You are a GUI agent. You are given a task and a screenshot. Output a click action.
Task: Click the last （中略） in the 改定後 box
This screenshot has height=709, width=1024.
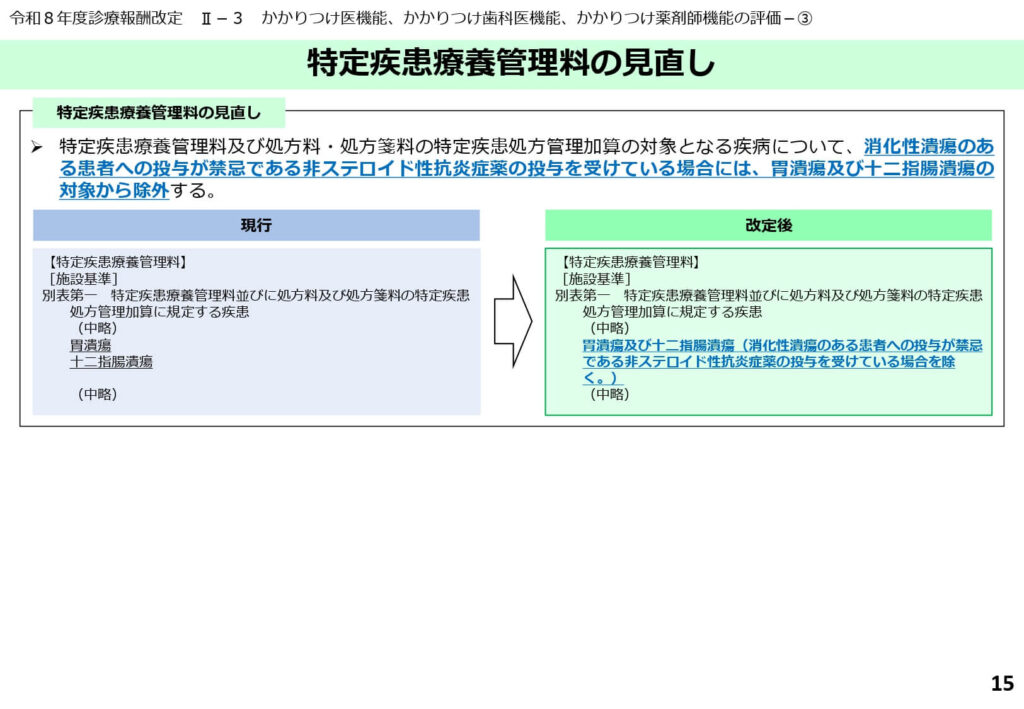coord(609,395)
